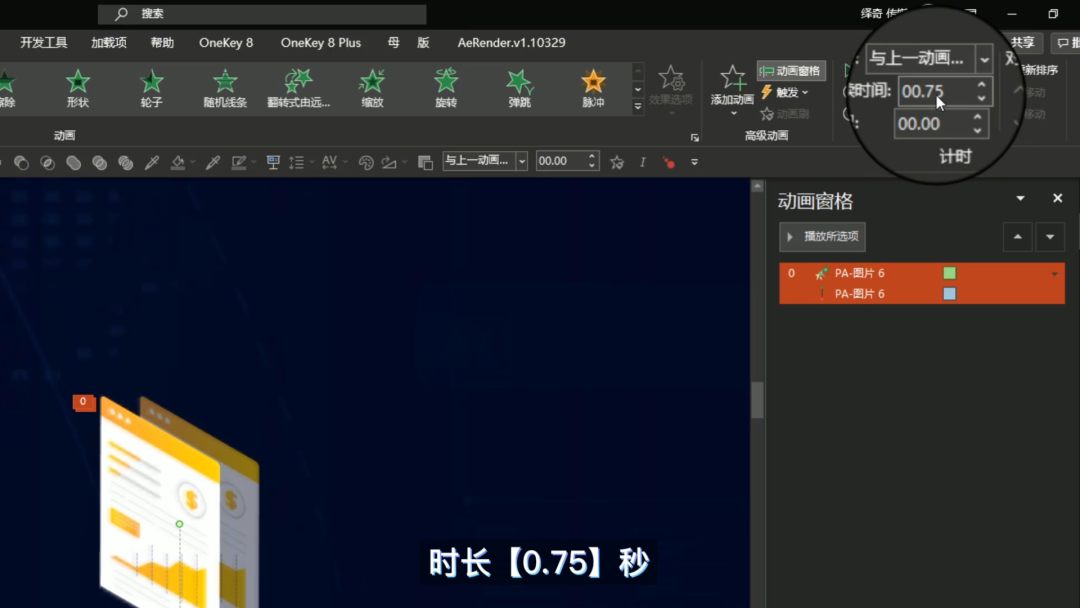Expand the animation gallery more arrow
The width and height of the screenshot is (1080, 608).
[x=638, y=107]
